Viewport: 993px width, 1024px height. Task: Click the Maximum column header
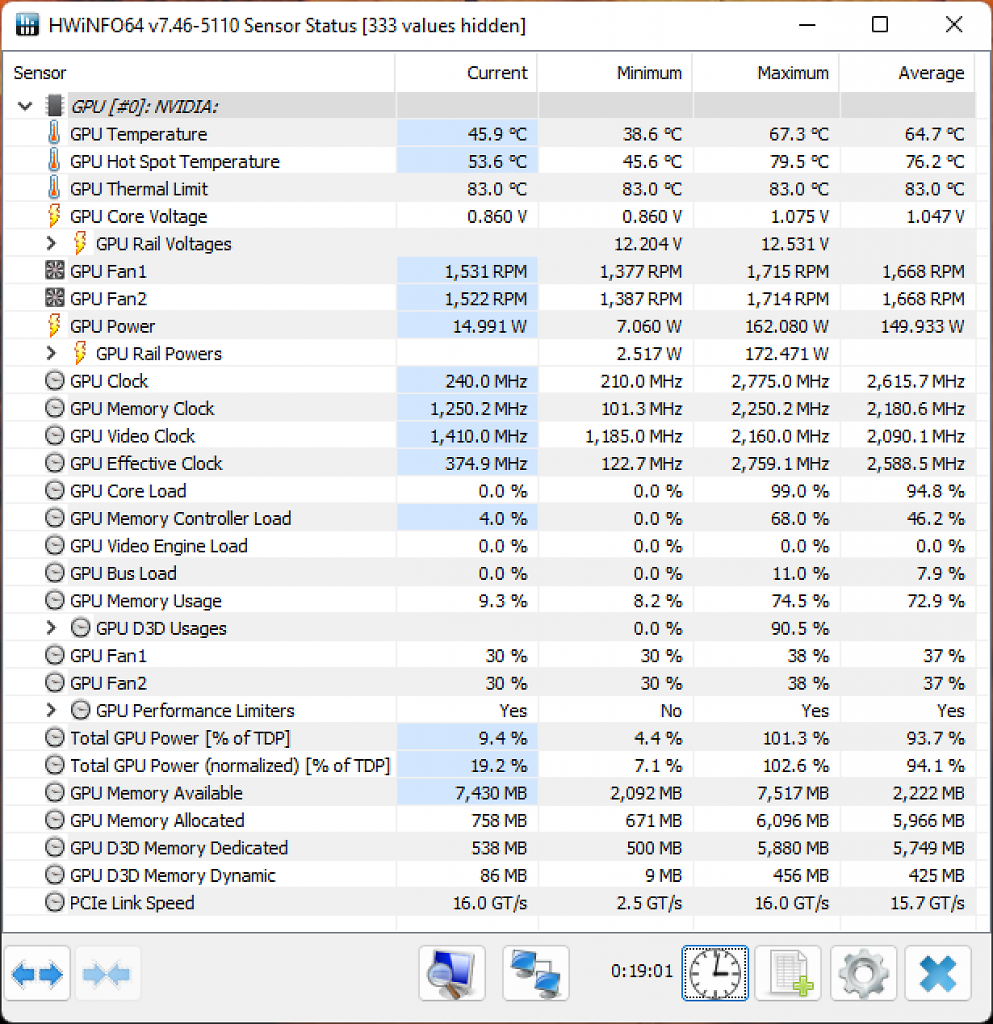pyautogui.click(x=766, y=72)
